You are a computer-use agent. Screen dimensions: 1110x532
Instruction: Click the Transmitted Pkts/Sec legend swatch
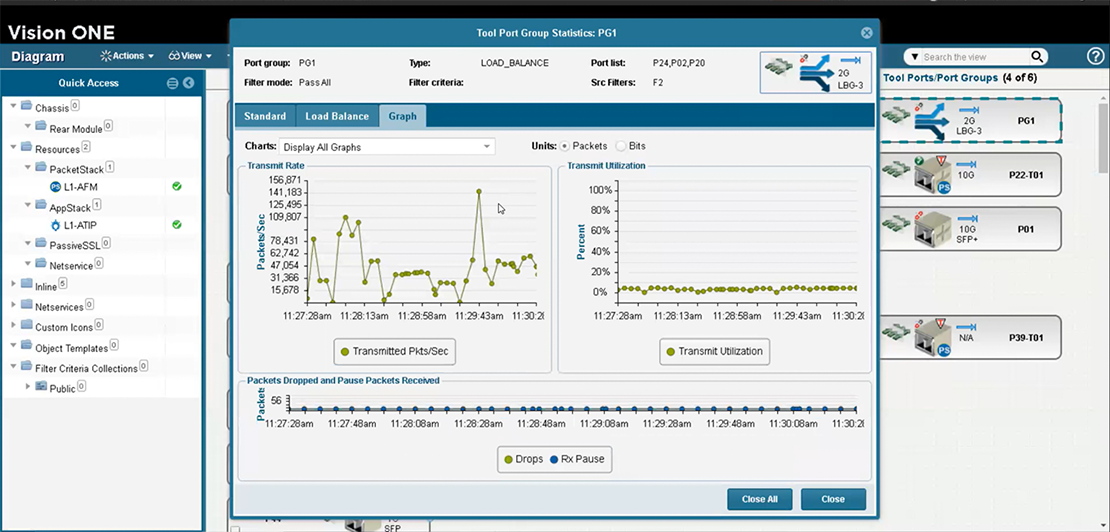345,352
